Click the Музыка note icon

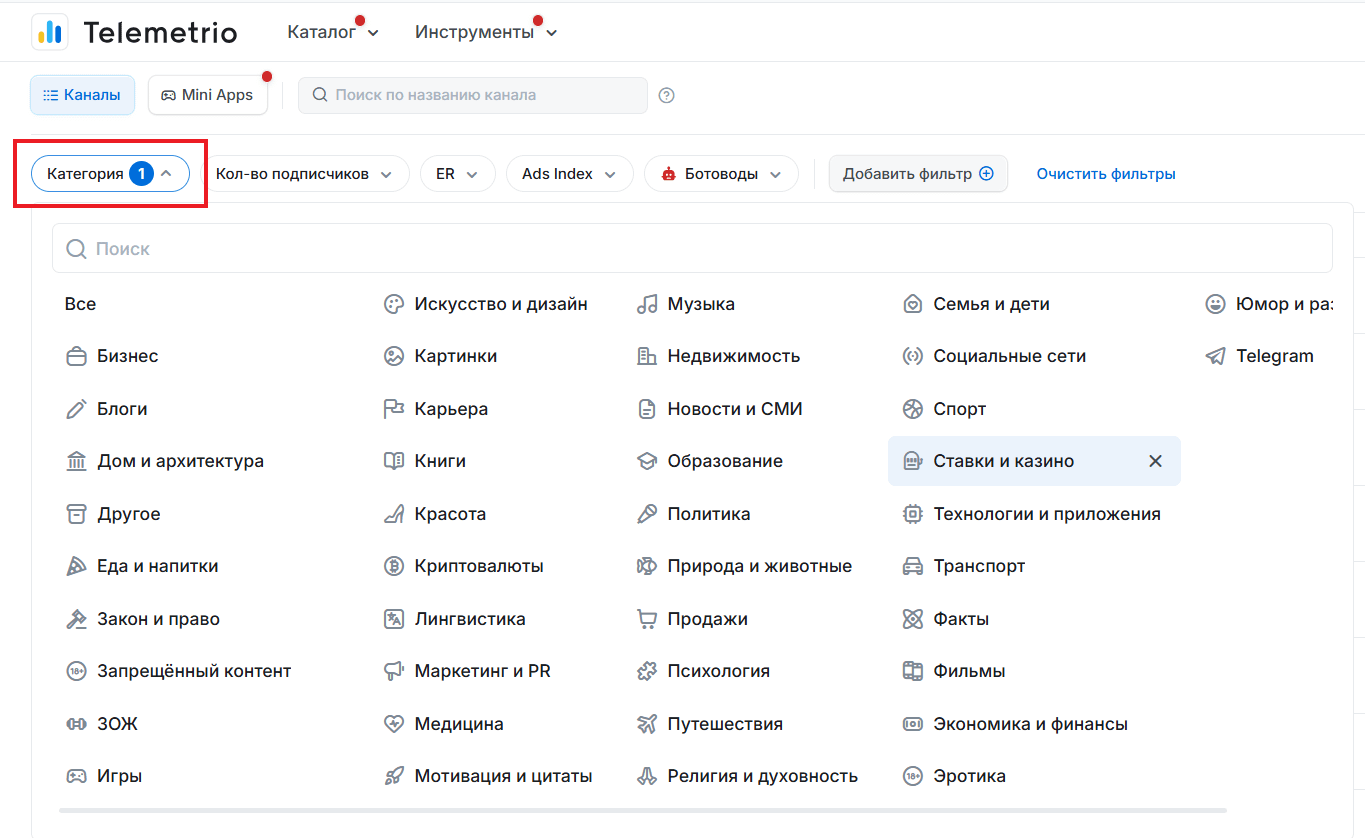[647, 305]
